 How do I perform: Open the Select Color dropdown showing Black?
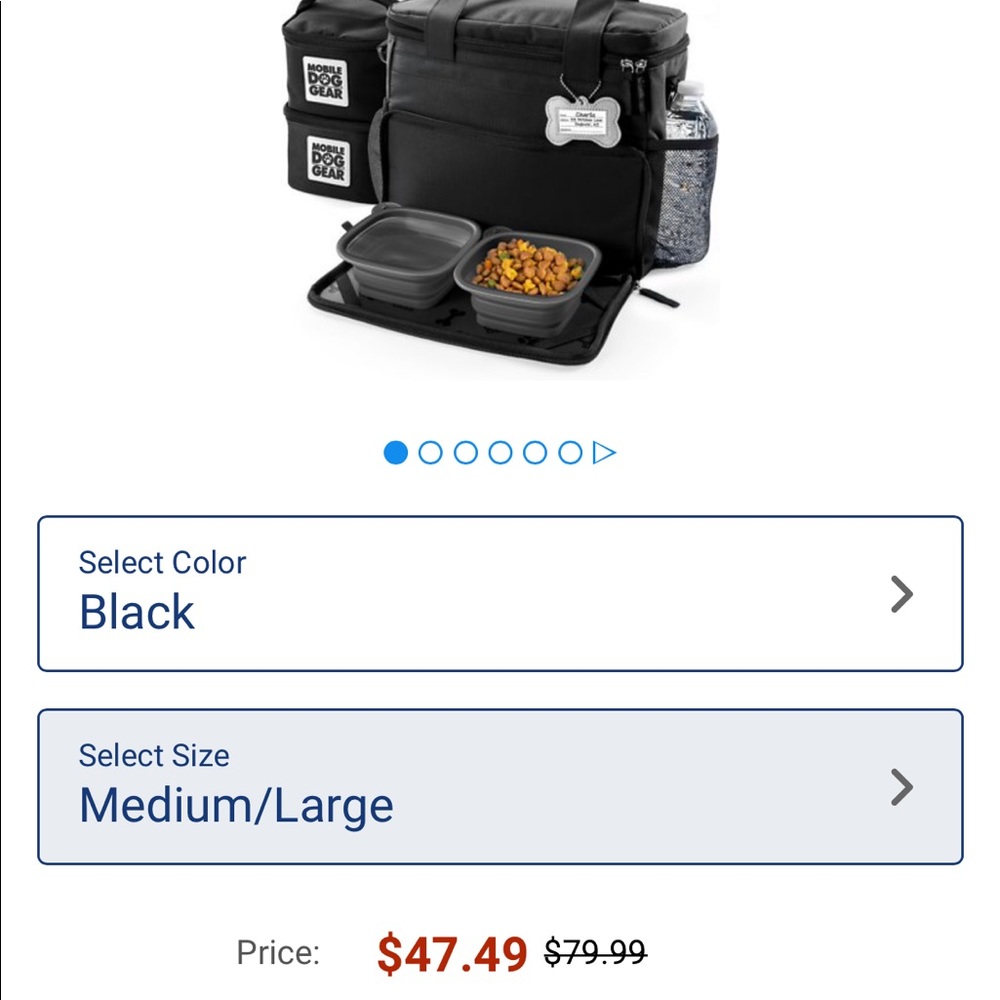(500, 594)
